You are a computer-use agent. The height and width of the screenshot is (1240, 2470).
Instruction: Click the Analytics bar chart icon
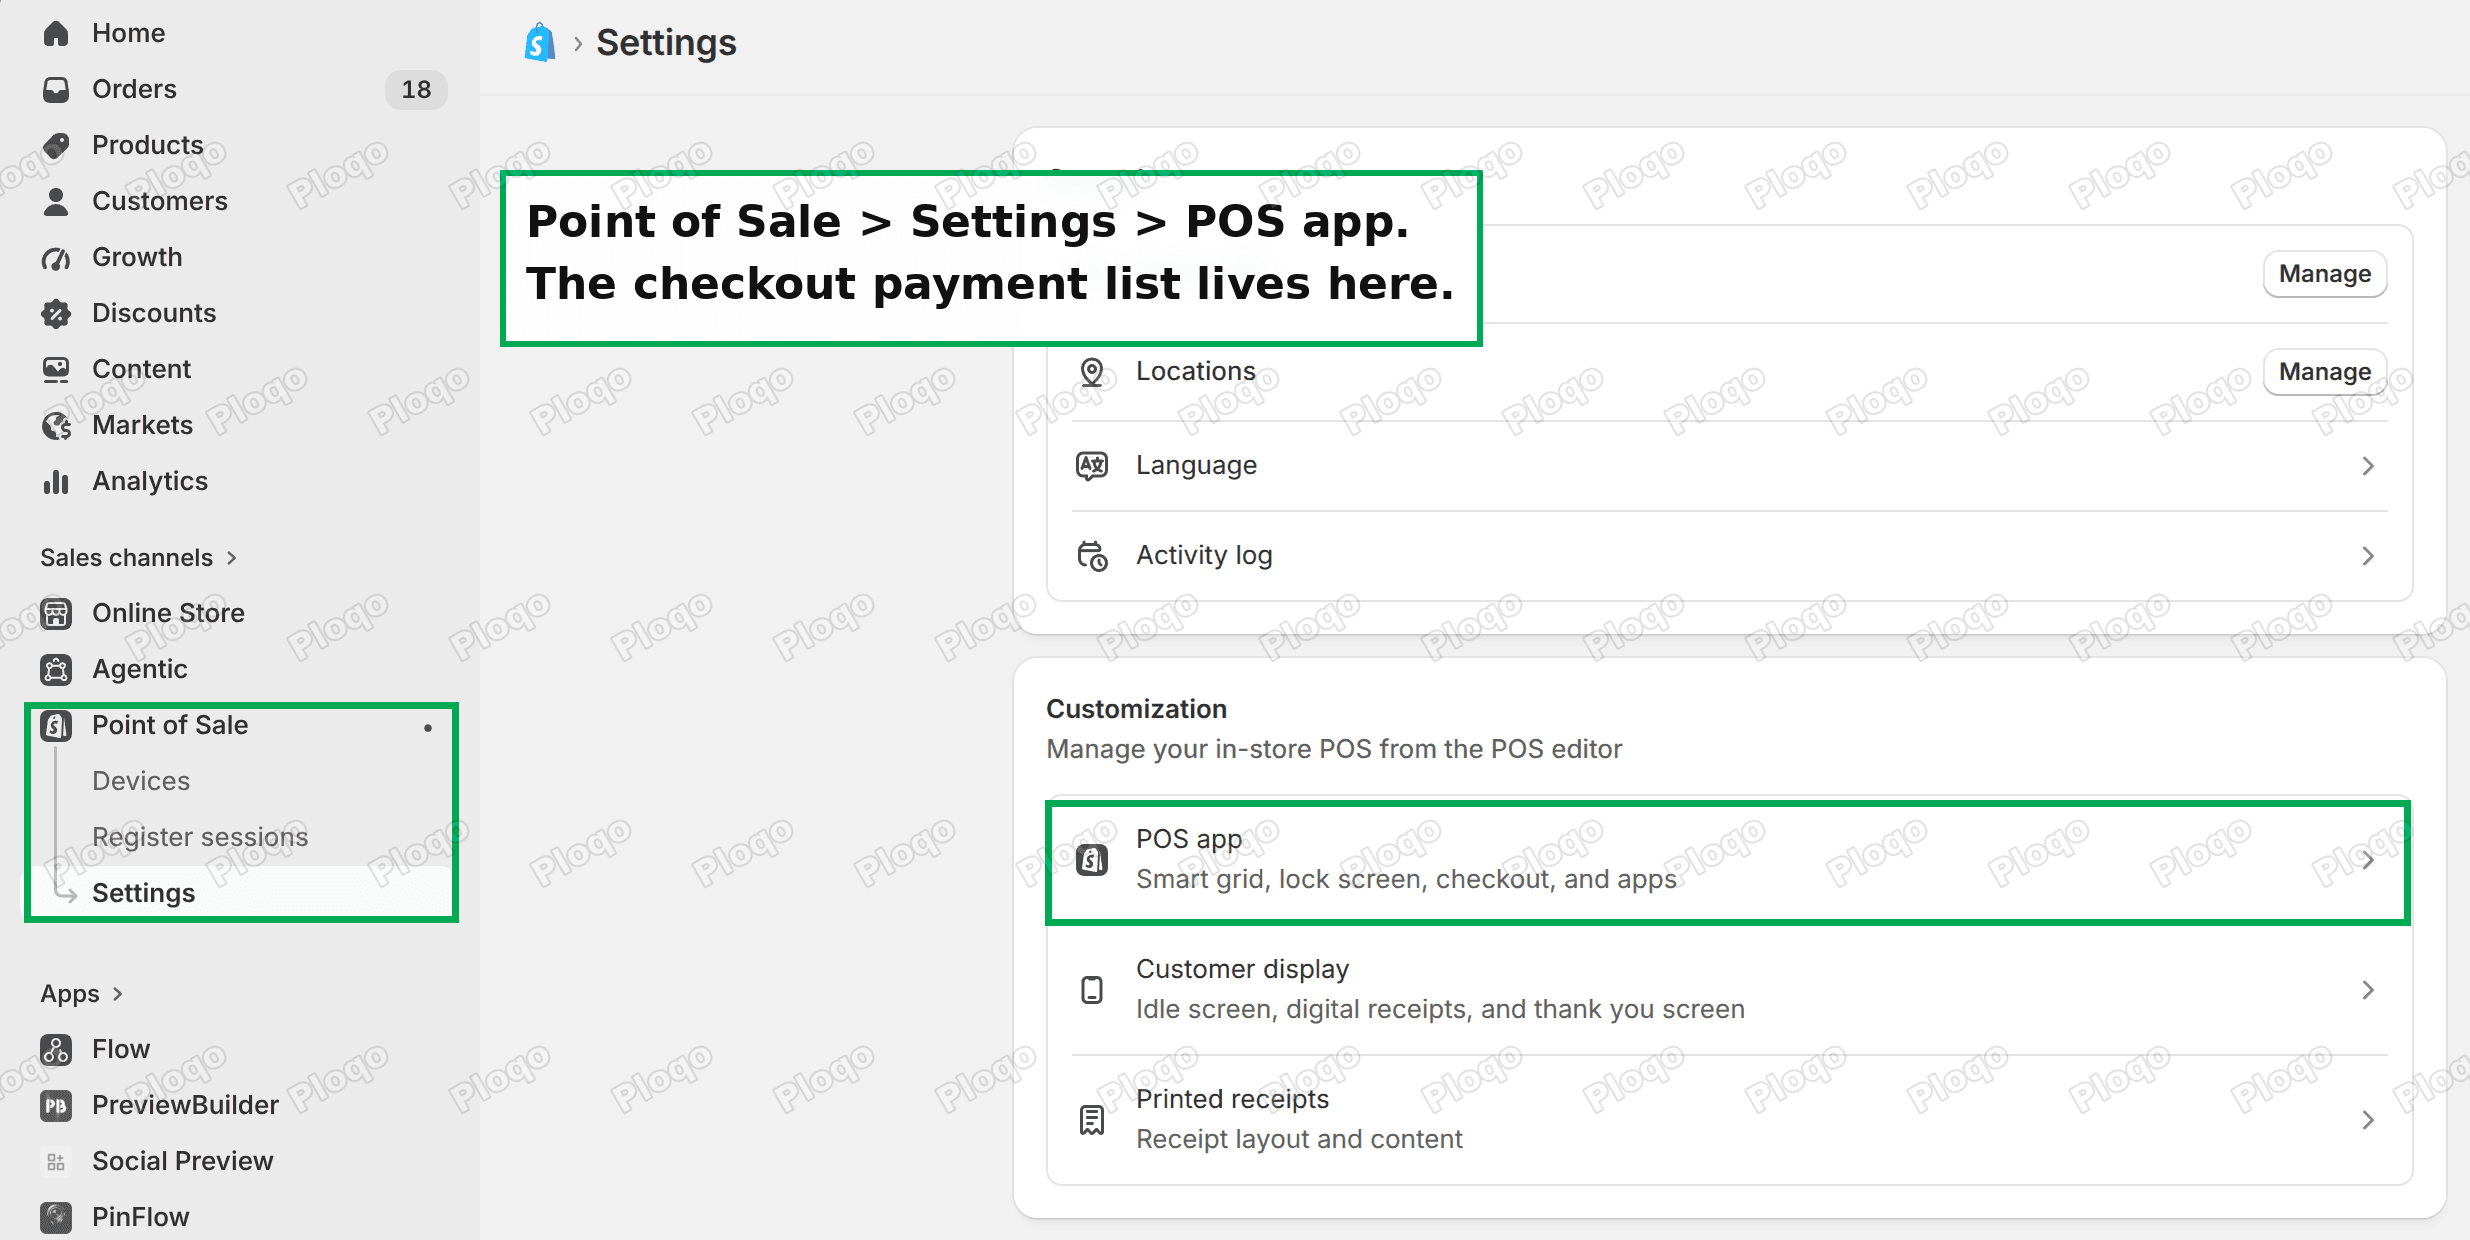click(x=56, y=481)
